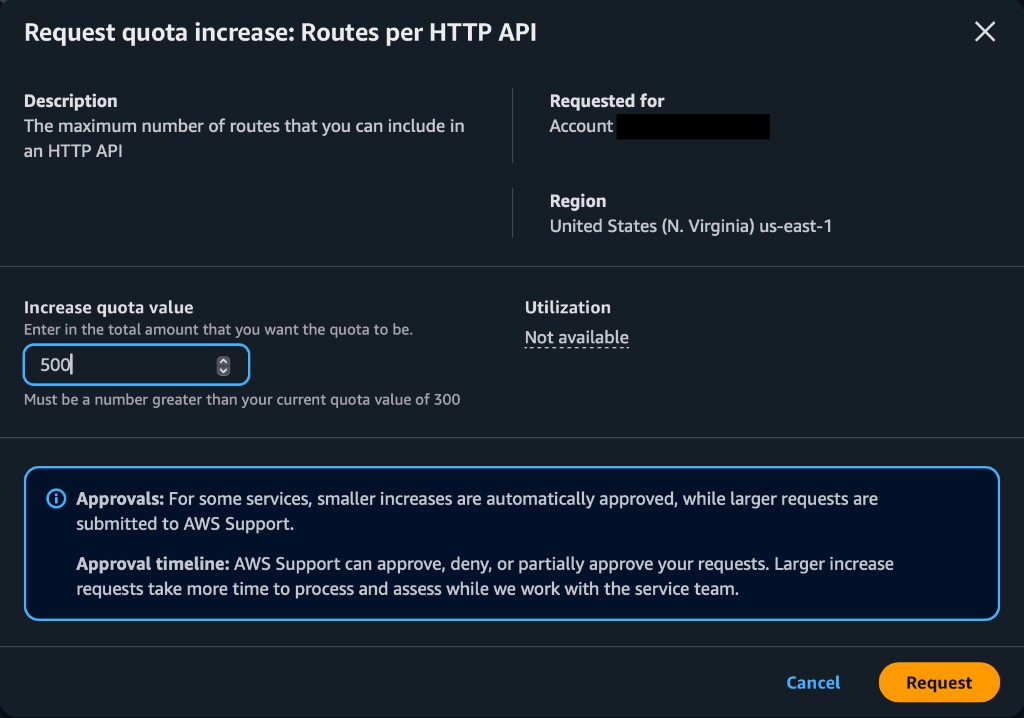Click the info icon beside Approvals
Viewport: 1024px width, 718px height.
[x=56, y=499]
